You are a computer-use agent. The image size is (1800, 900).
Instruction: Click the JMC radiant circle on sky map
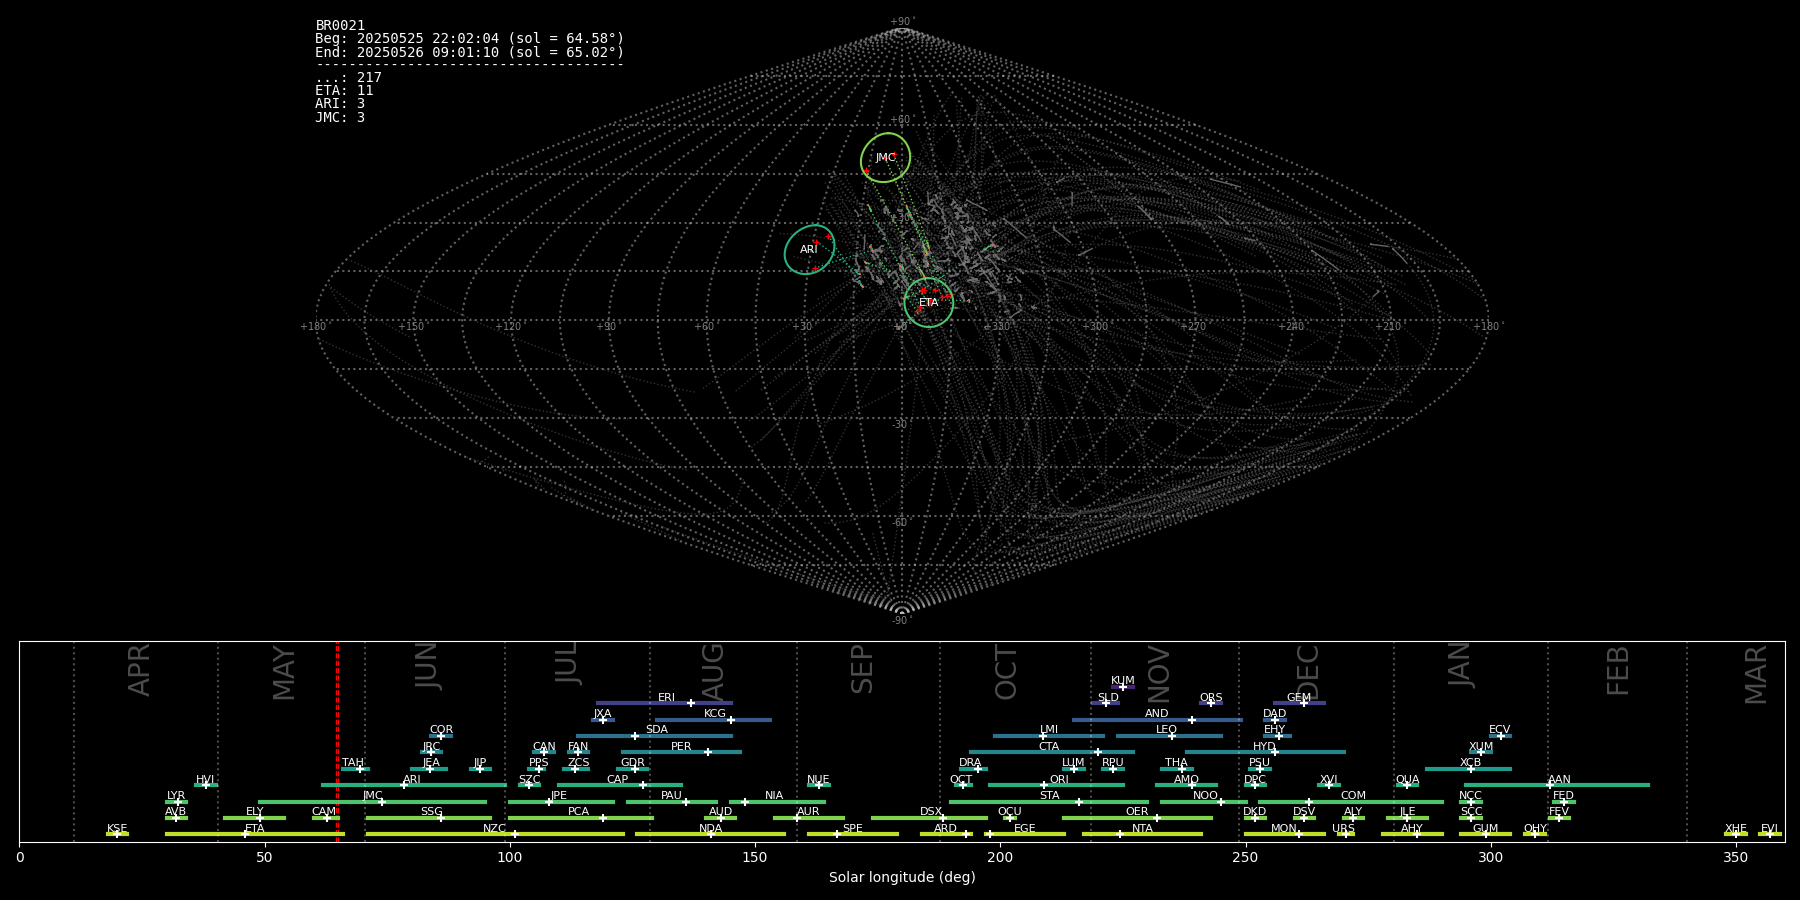(x=886, y=157)
